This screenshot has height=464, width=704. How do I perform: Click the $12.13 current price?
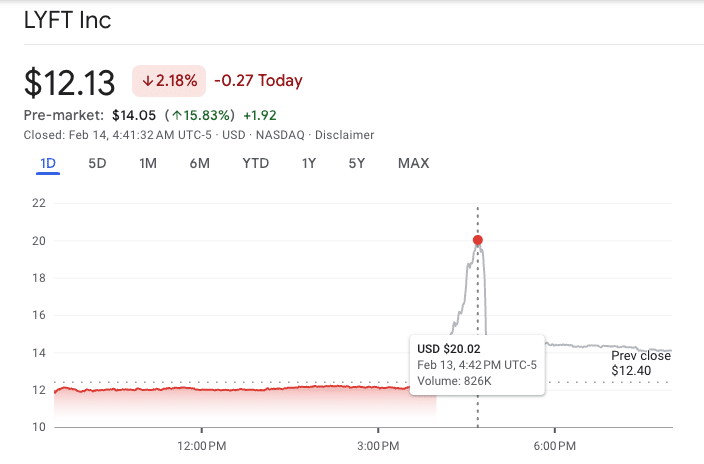[70, 82]
